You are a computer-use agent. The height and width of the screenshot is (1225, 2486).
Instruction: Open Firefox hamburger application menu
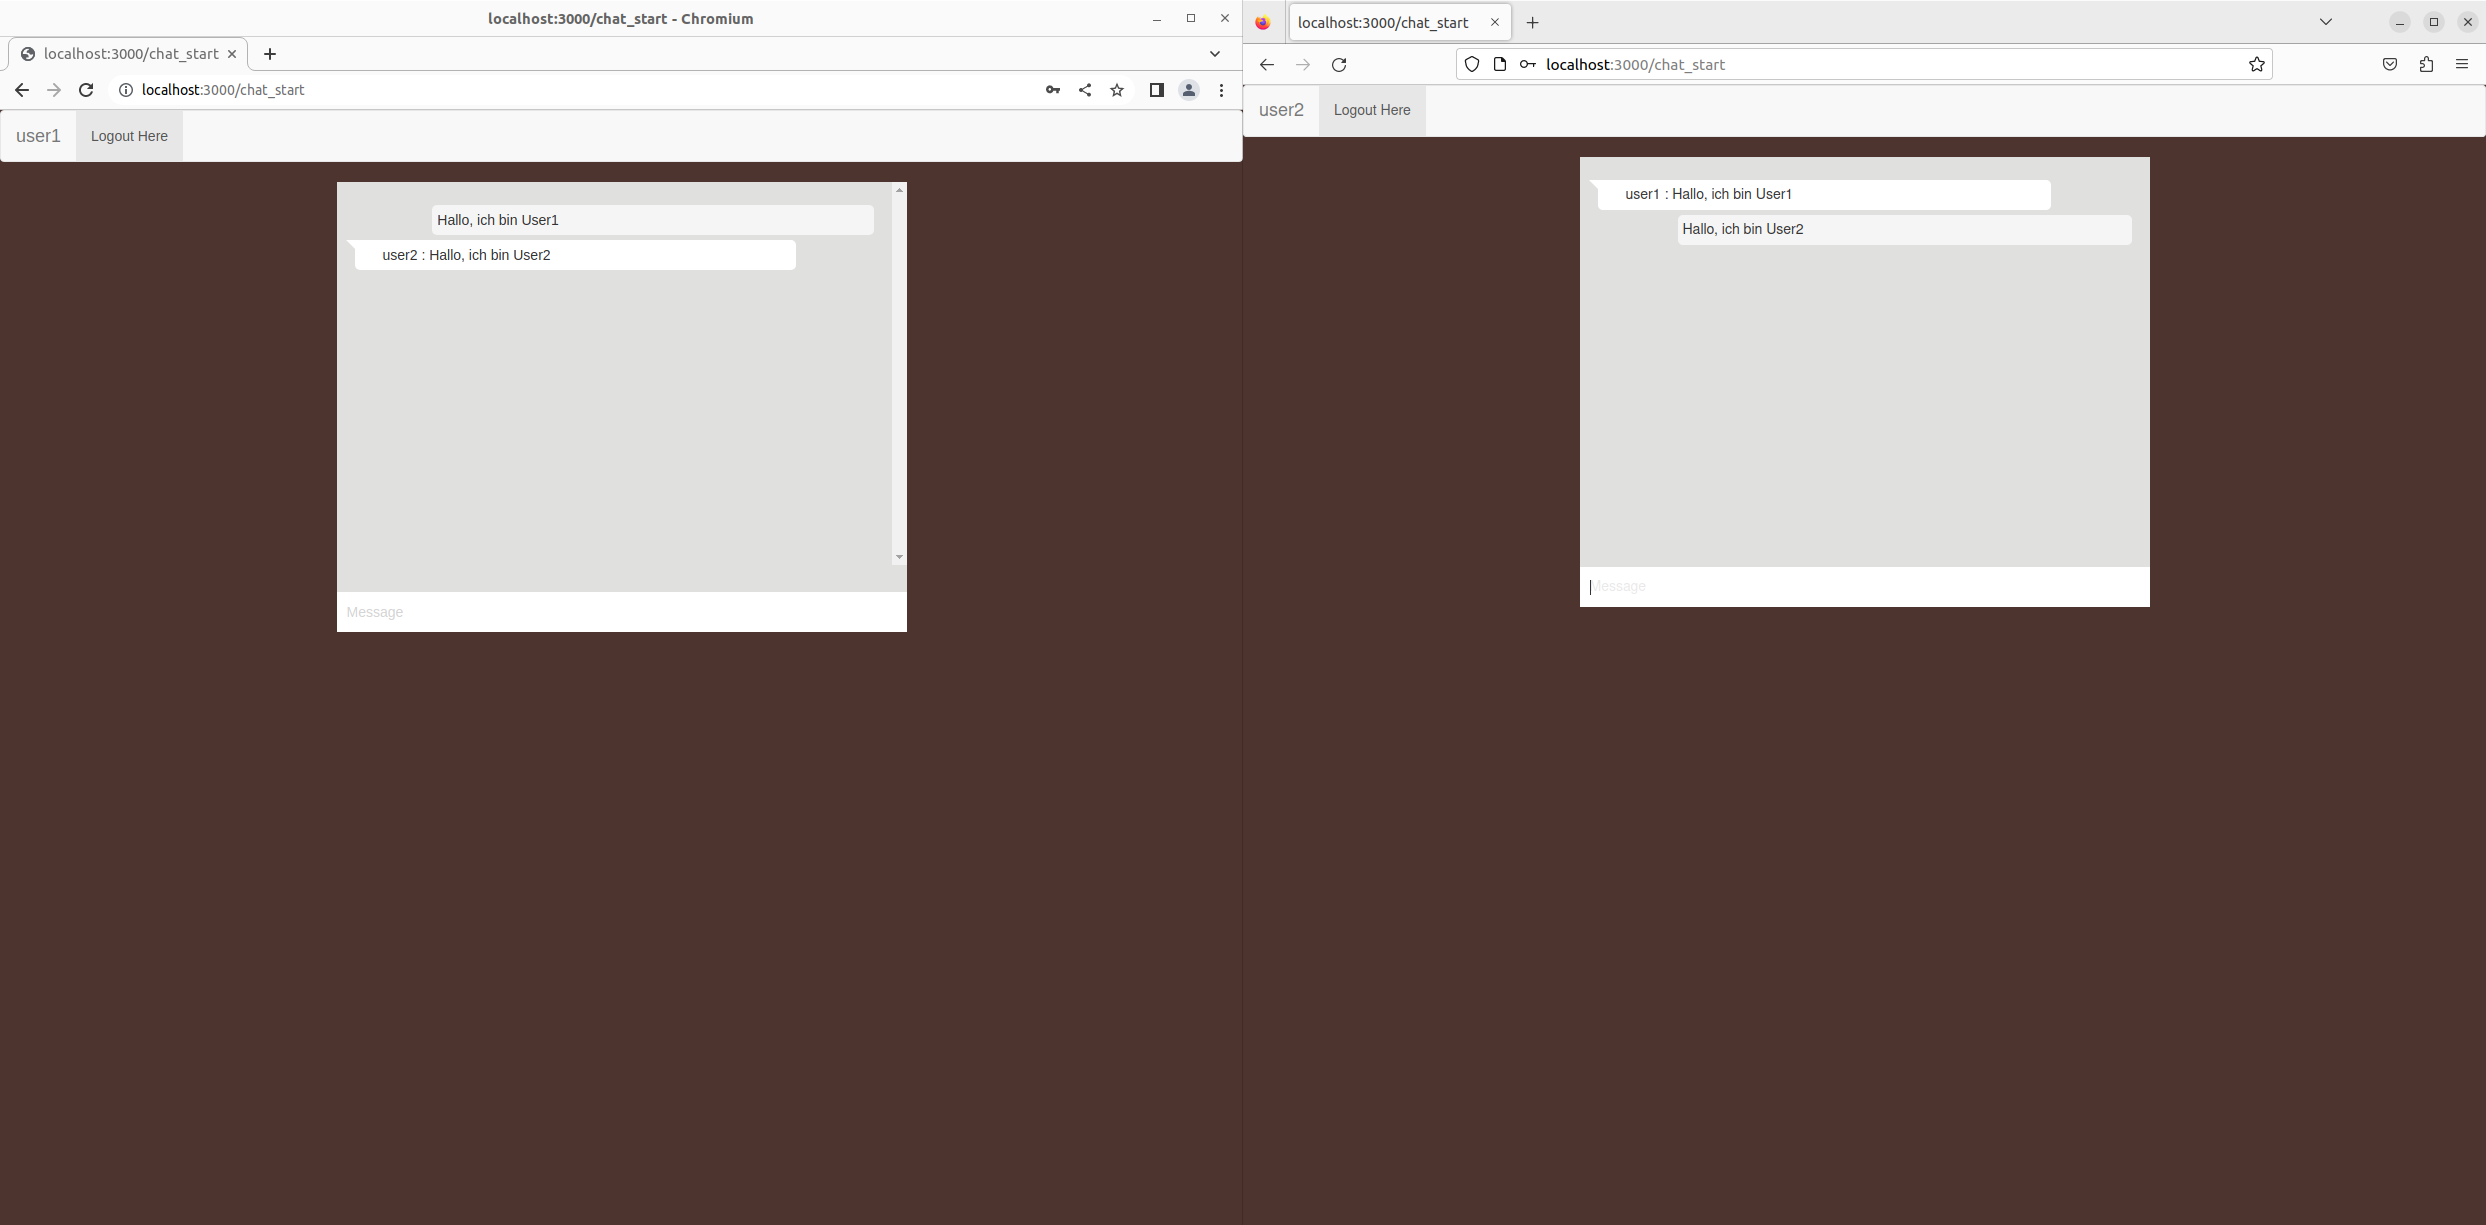pyautogui.click(x=2462, y=64)
